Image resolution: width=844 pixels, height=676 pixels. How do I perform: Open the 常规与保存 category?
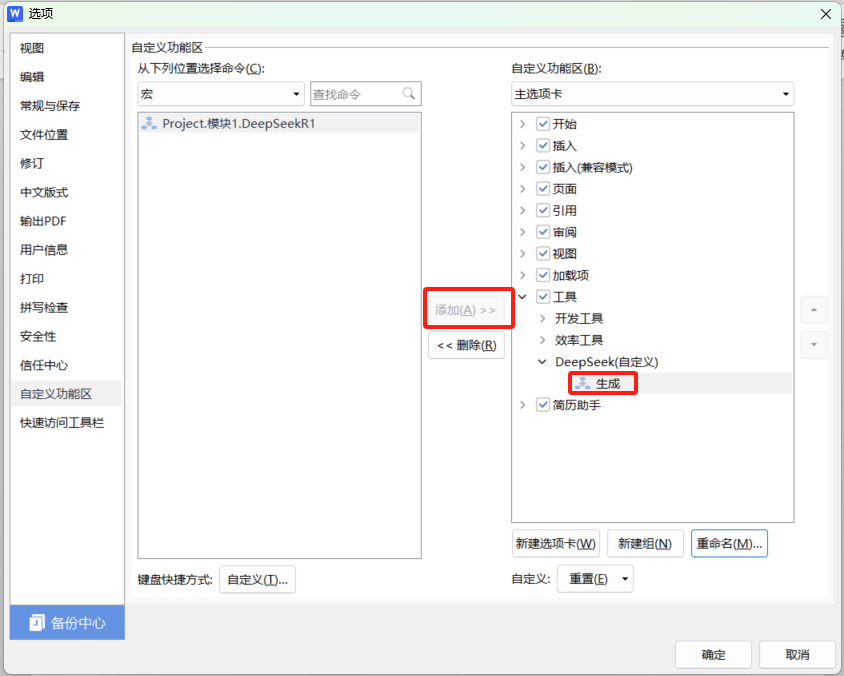[x=67, y=106]
